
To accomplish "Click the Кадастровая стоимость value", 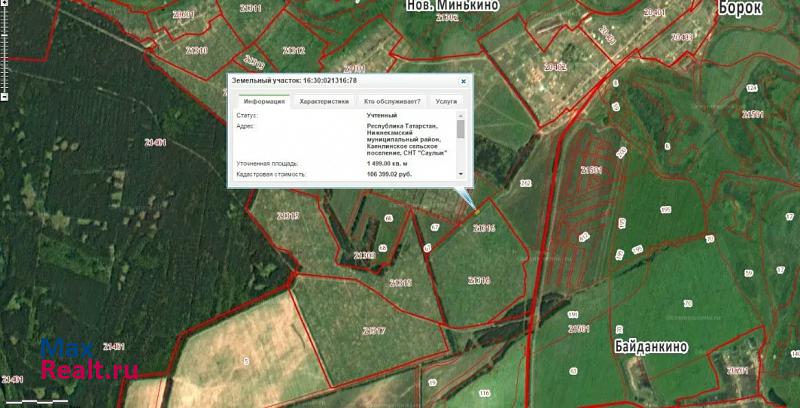I will (390, 173).
